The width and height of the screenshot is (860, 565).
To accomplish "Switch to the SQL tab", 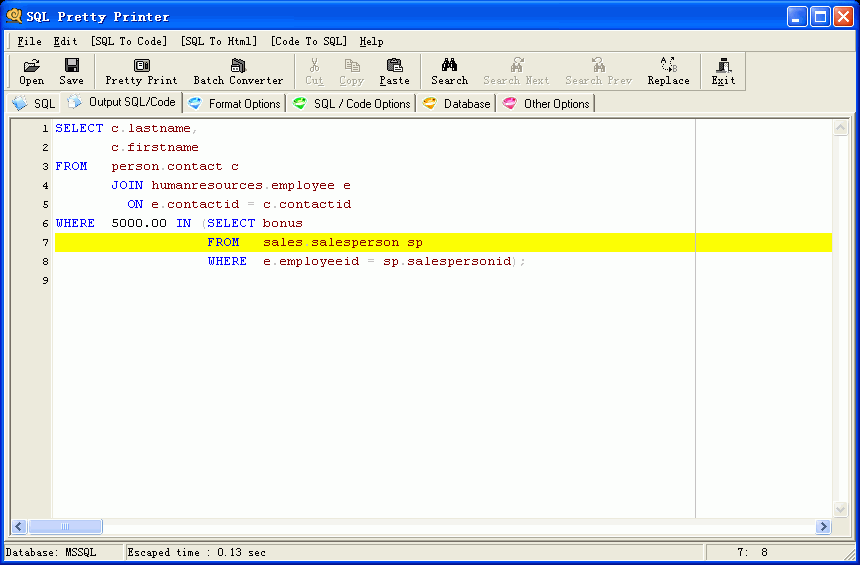I will point(34,103).
